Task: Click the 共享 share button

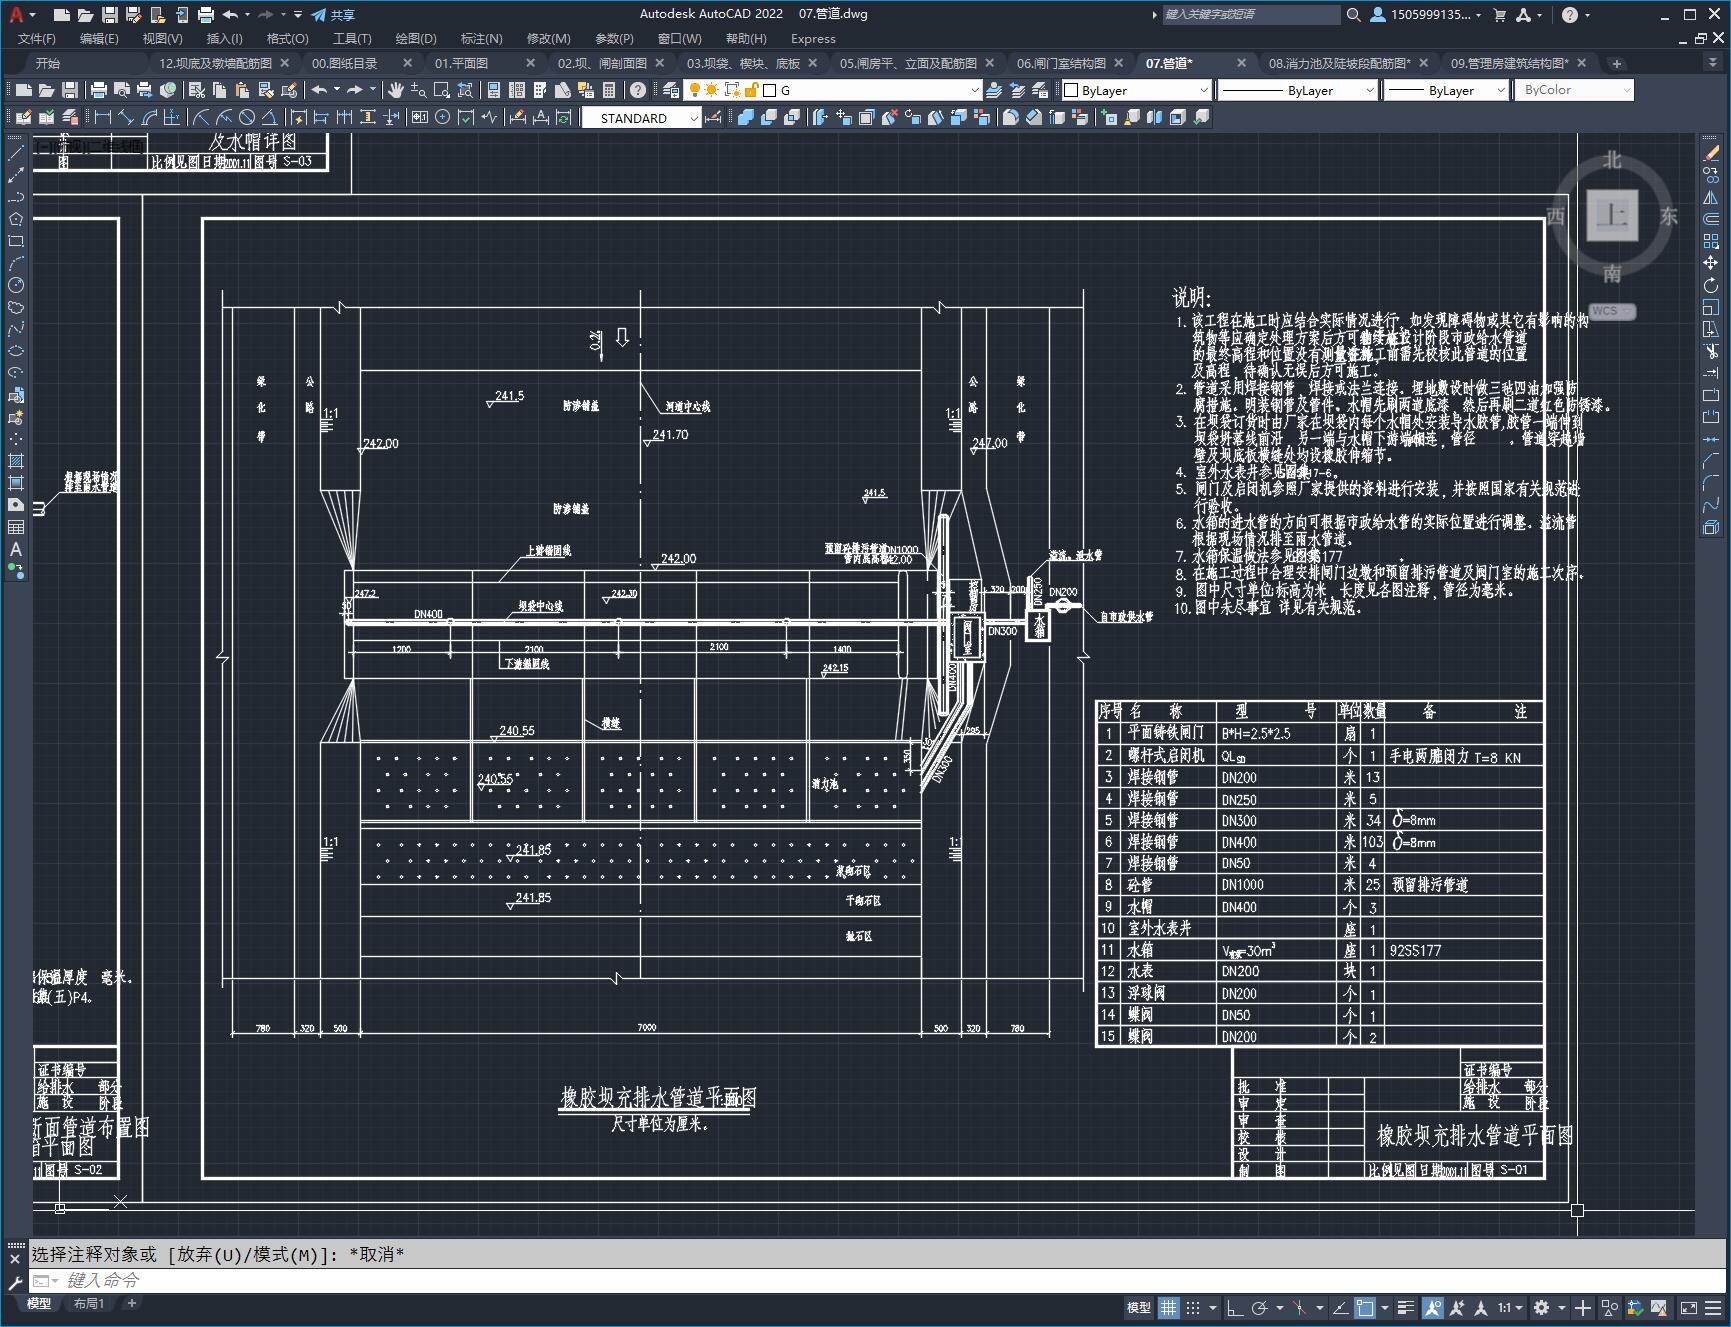Action: 333,14
